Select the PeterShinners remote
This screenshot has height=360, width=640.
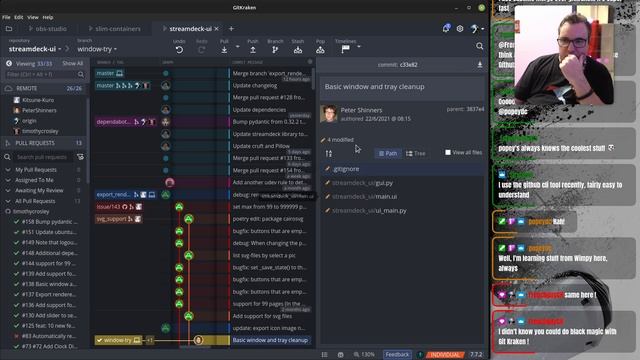39,110
